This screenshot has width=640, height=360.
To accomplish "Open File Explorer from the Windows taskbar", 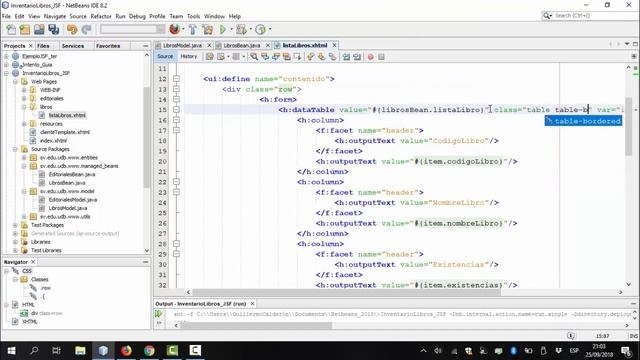I will tap(80, 351).
